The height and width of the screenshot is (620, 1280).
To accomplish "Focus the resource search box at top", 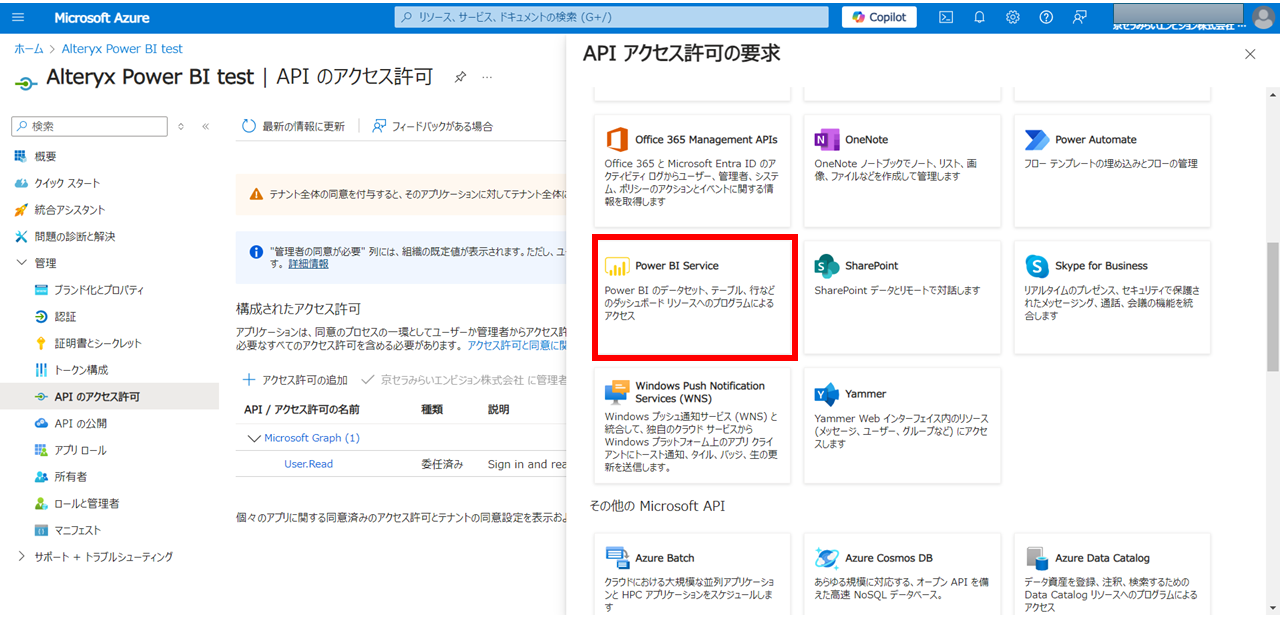I will tap(612, 17).
